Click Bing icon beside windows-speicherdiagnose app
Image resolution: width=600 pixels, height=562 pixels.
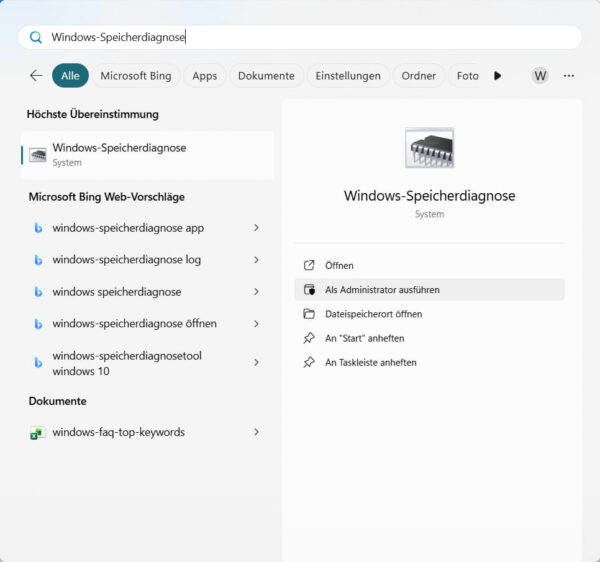pos(38,228)
